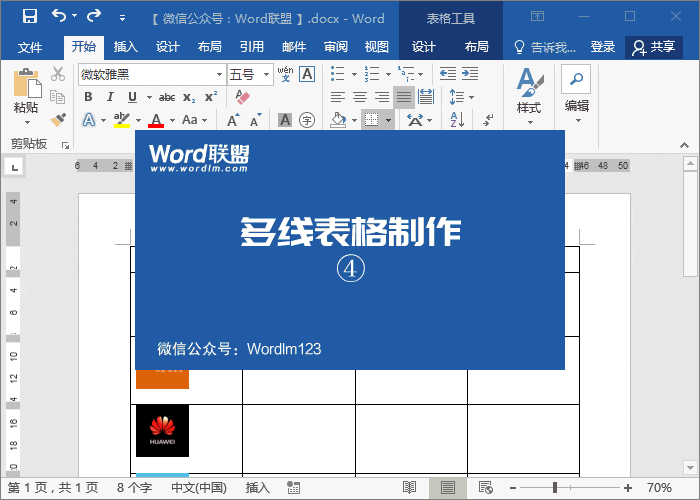The image size is (700, 500).
Task: Toggle subscript formatting
Action: click(189, 97)
